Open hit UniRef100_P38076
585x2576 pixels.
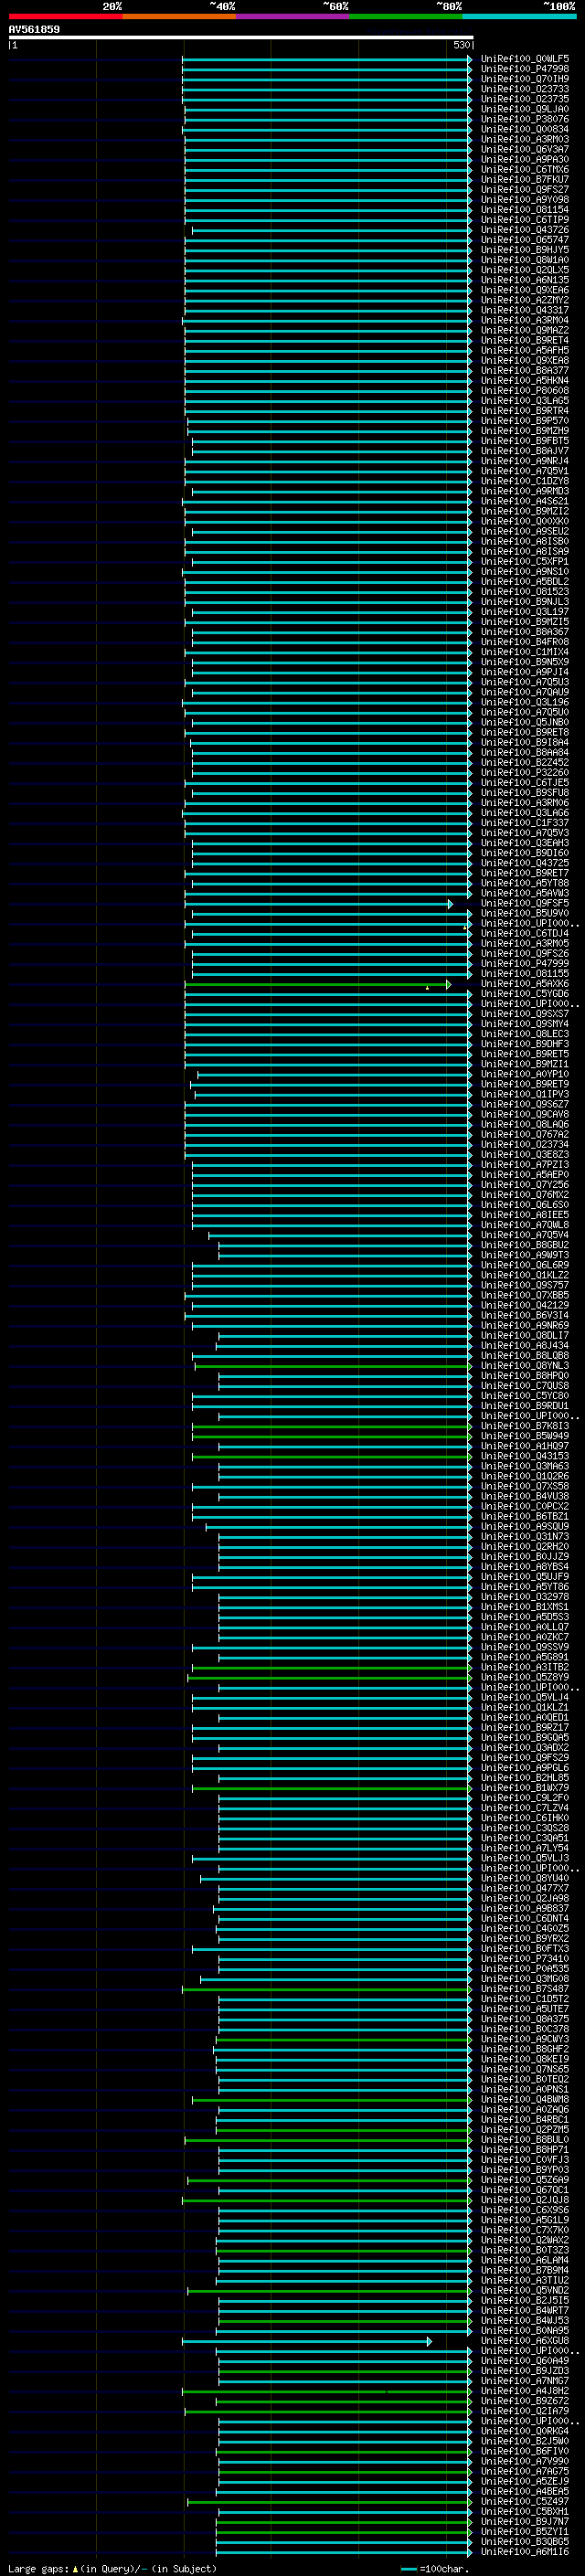click(525, 119)
